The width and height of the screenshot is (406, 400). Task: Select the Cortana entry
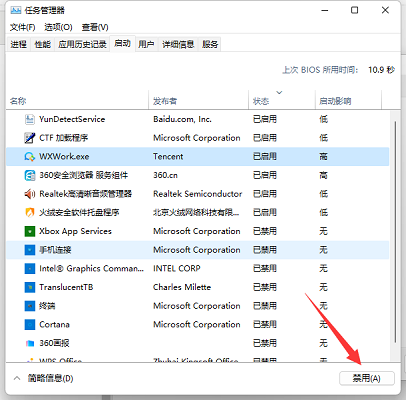tap(54, 325)
